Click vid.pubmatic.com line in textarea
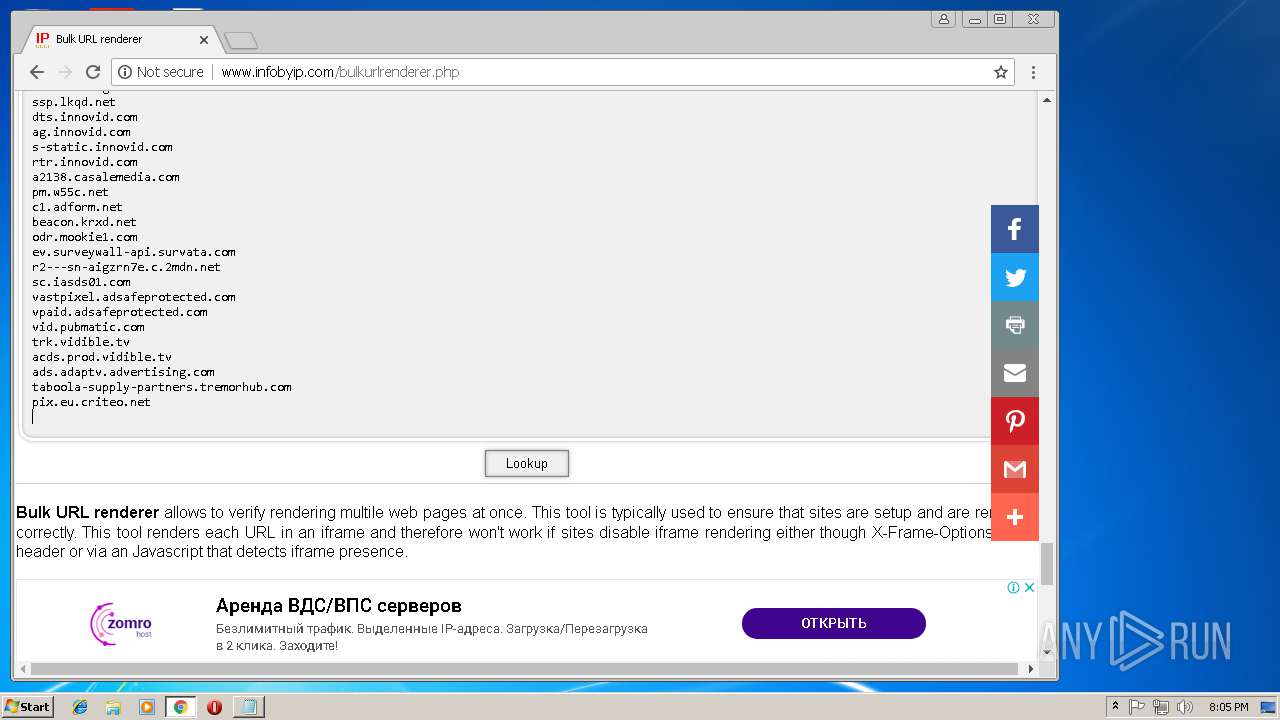 88,327
